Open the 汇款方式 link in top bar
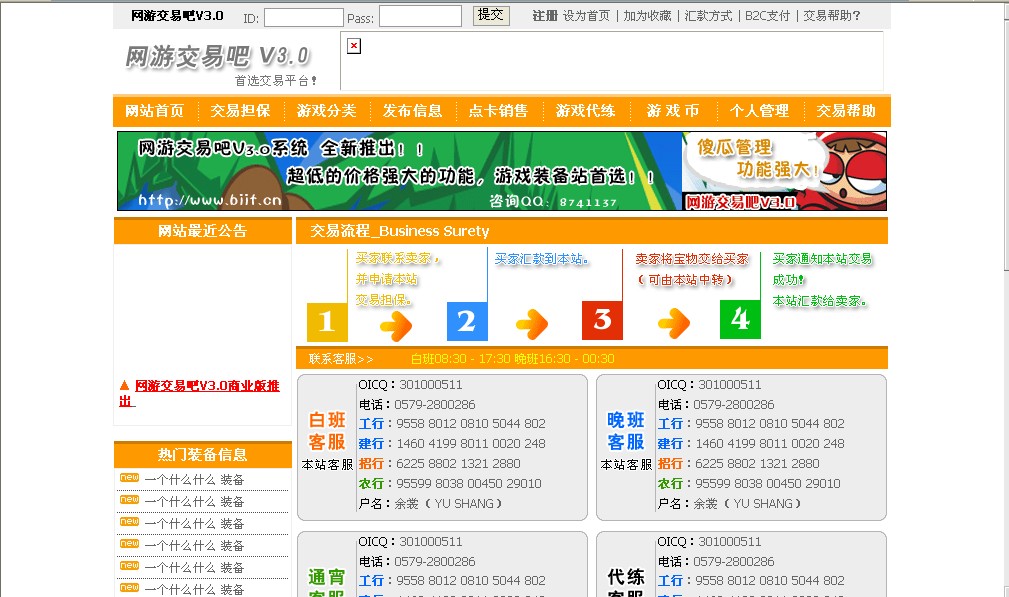 pyautogui.click(x=708, y=15)
